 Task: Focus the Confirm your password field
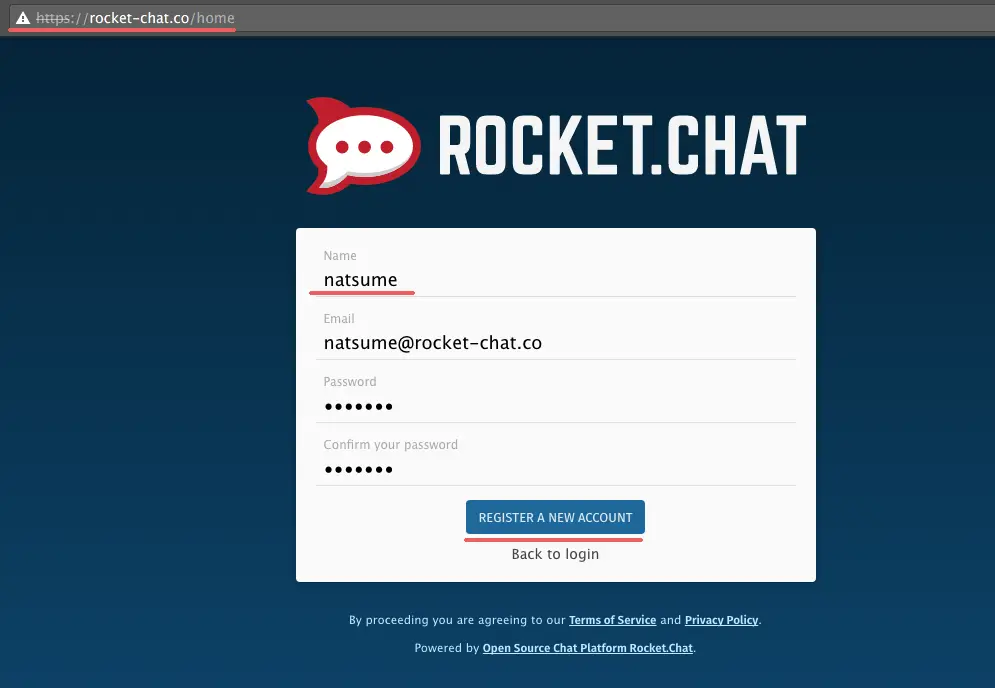click(555, 469)
